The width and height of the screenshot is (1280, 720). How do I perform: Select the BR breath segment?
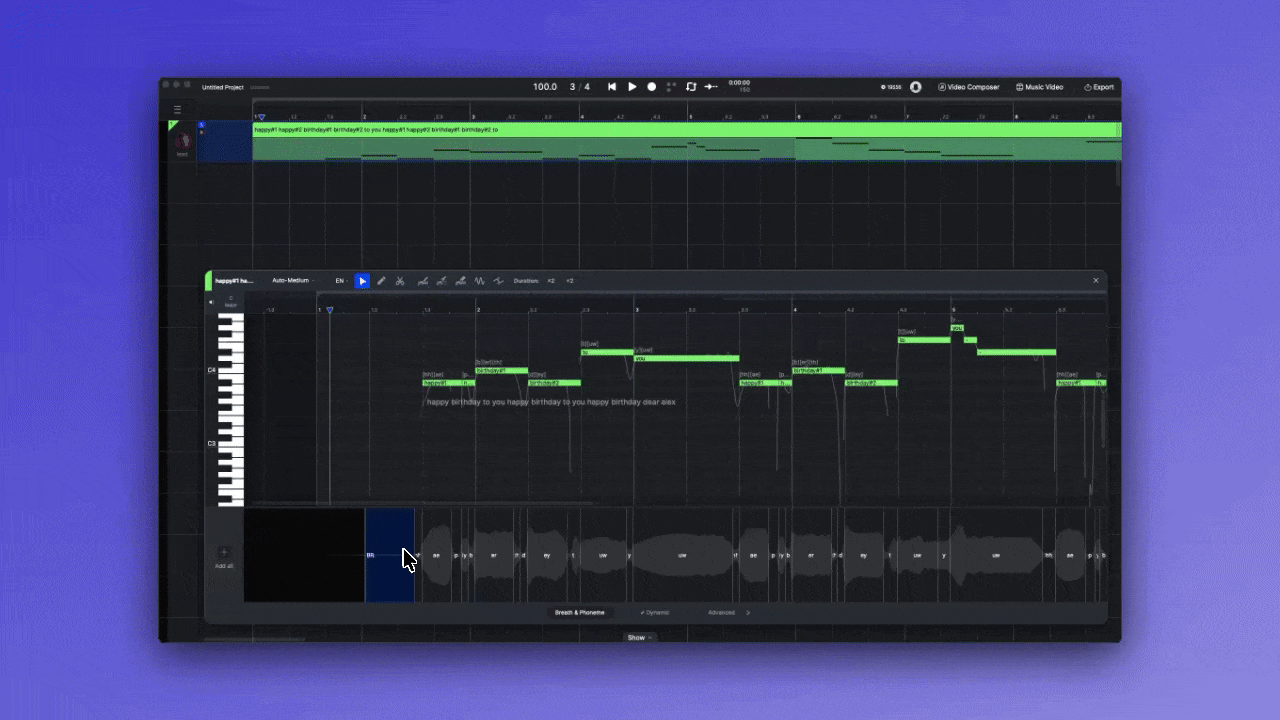[390, 555]
